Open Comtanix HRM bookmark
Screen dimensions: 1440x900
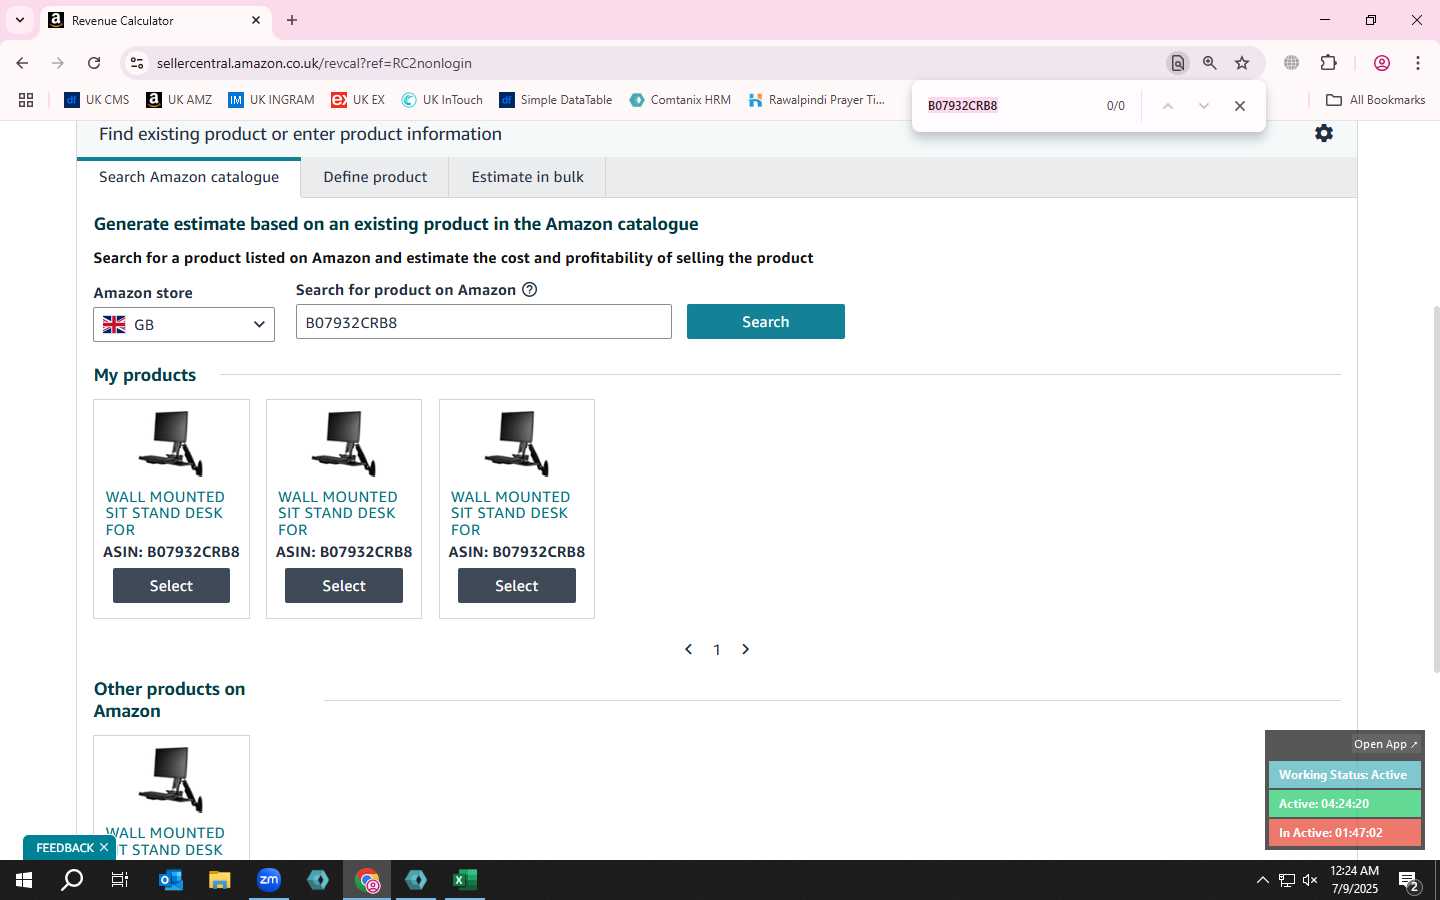(x=680, y=100)
